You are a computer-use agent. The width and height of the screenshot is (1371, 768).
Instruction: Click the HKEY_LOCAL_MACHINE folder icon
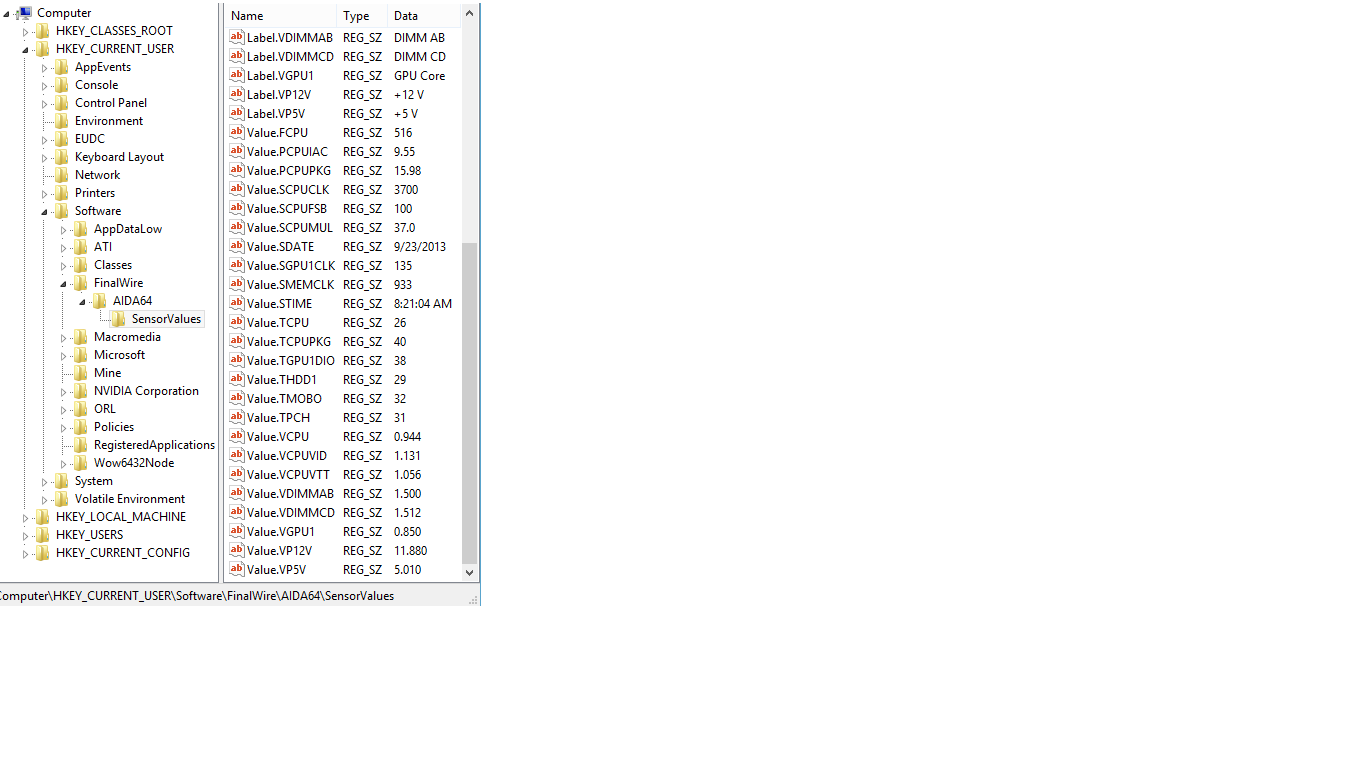pos(43,517)
